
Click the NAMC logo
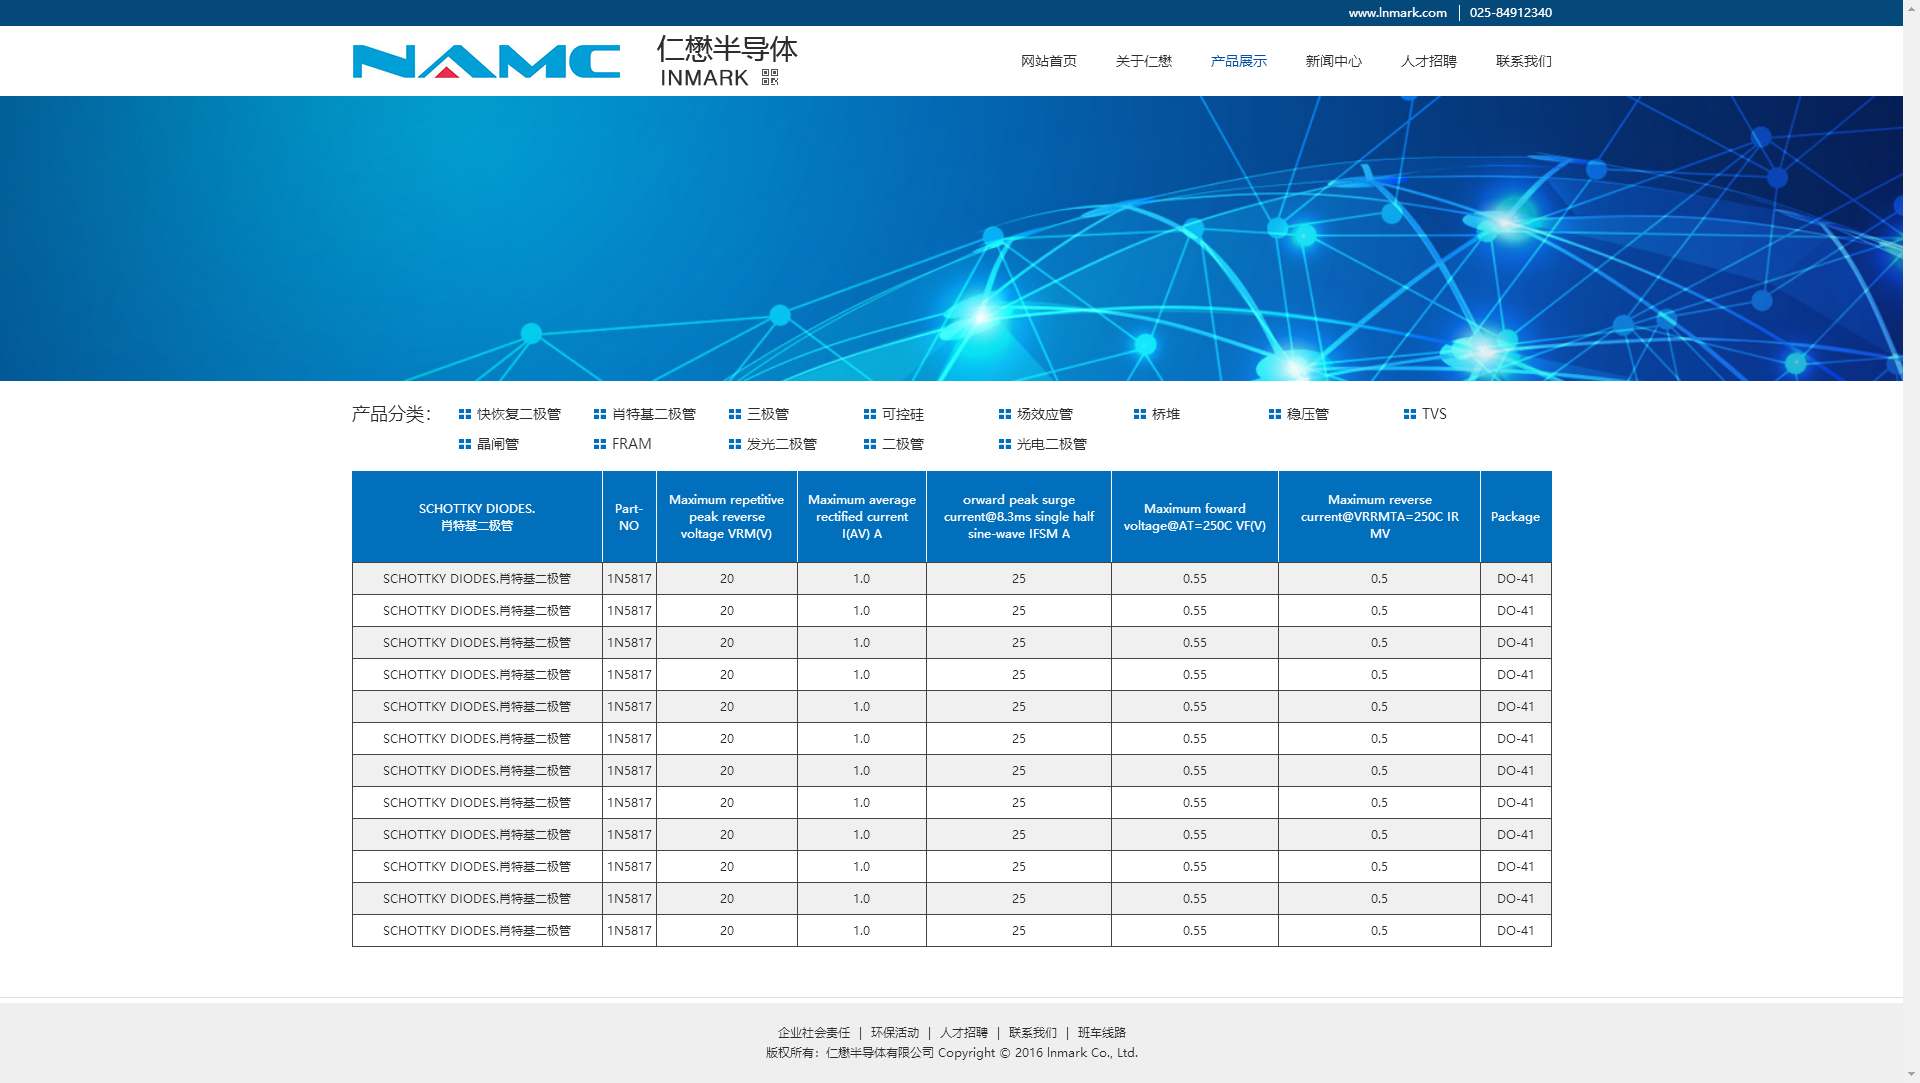click(486, 61)
